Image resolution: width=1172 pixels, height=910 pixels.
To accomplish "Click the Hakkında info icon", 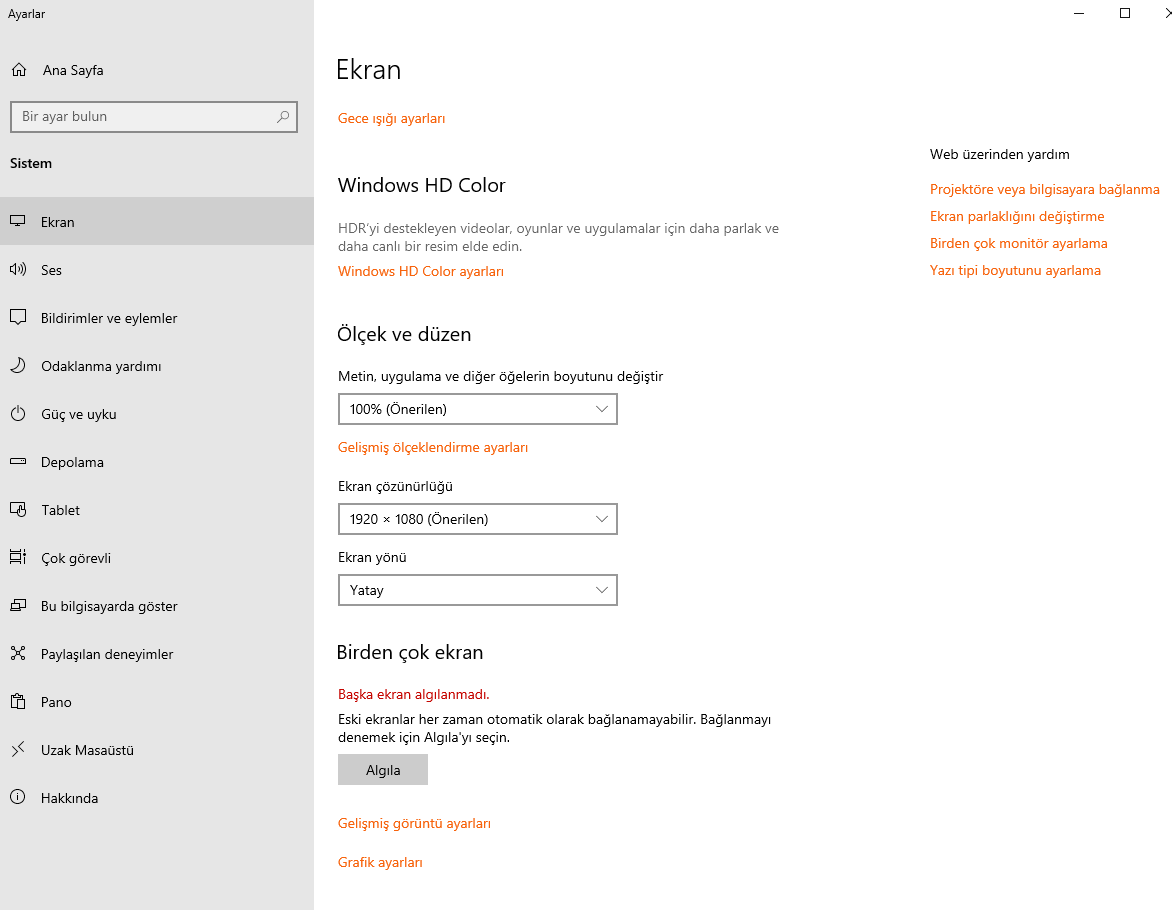I will click(x=18, y=797).
